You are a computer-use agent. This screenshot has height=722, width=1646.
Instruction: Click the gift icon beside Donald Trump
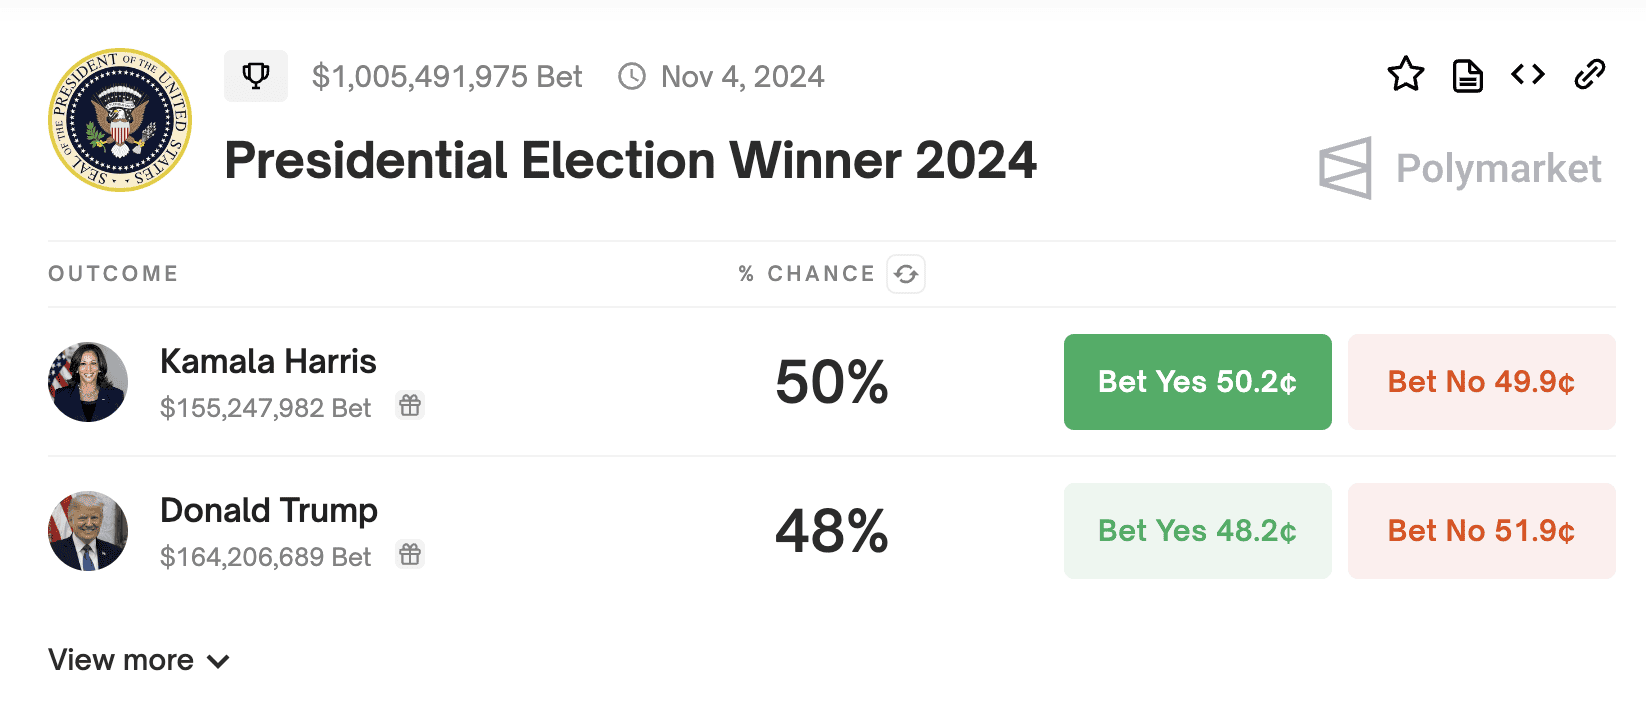tap(410, 555)
